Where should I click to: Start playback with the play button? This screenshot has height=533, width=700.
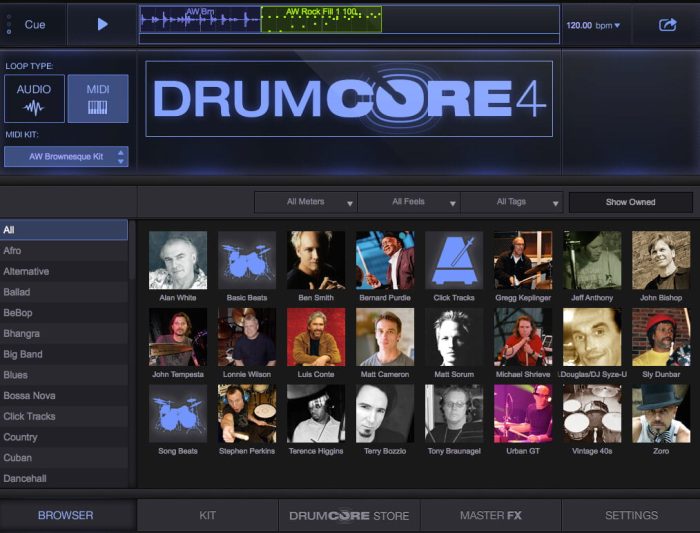click(x=103, y=24)
